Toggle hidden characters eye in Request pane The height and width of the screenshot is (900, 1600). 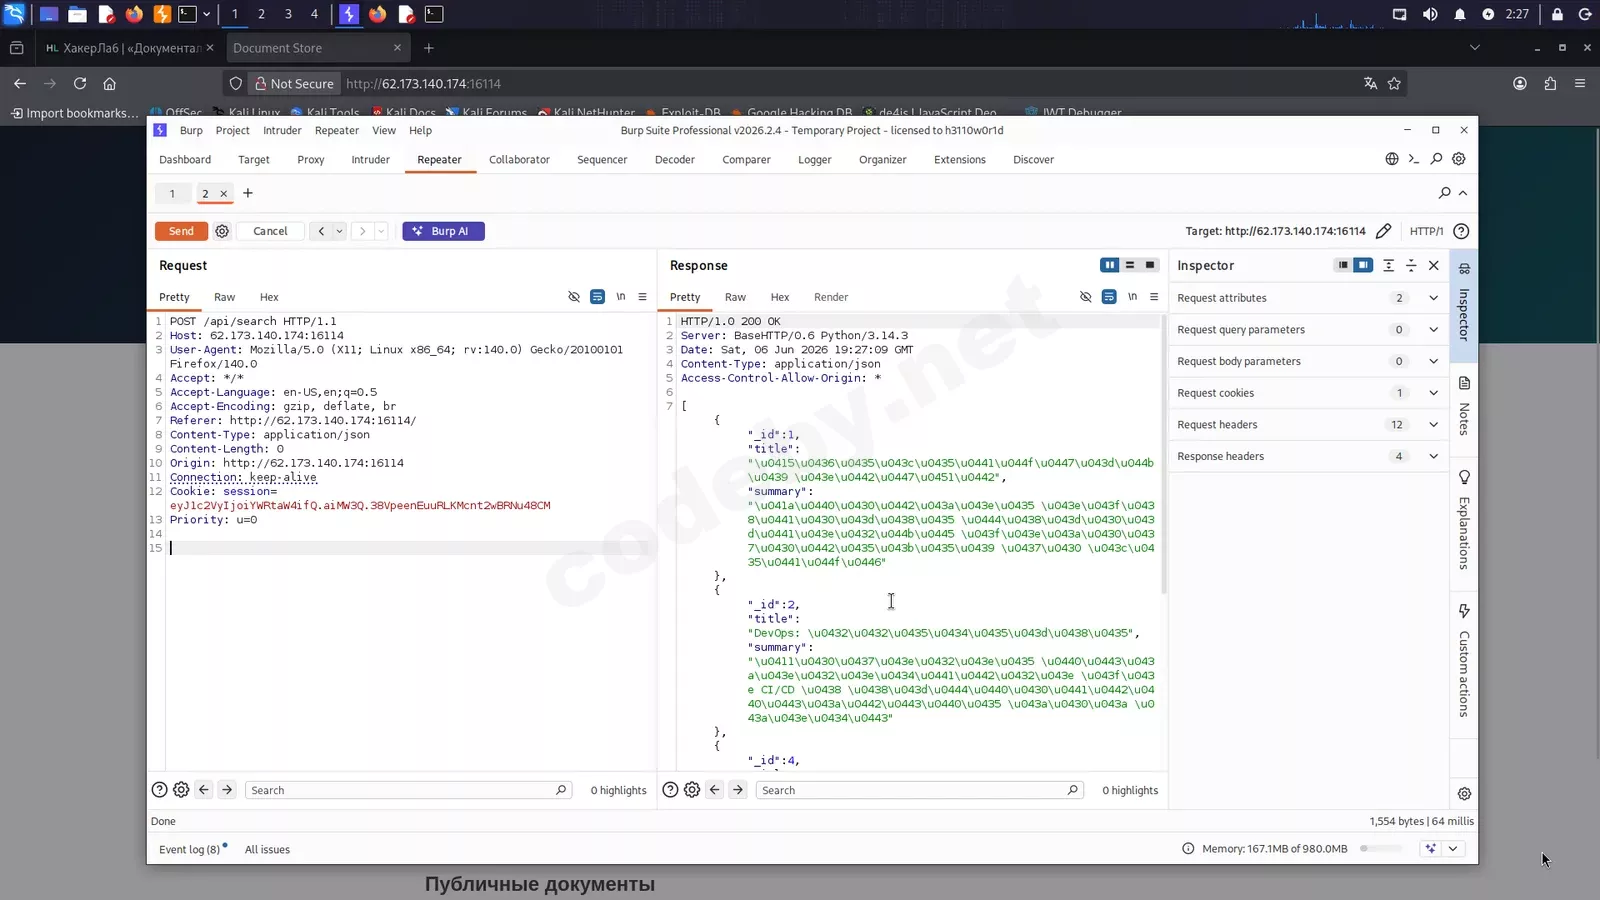tap(574, 297)
